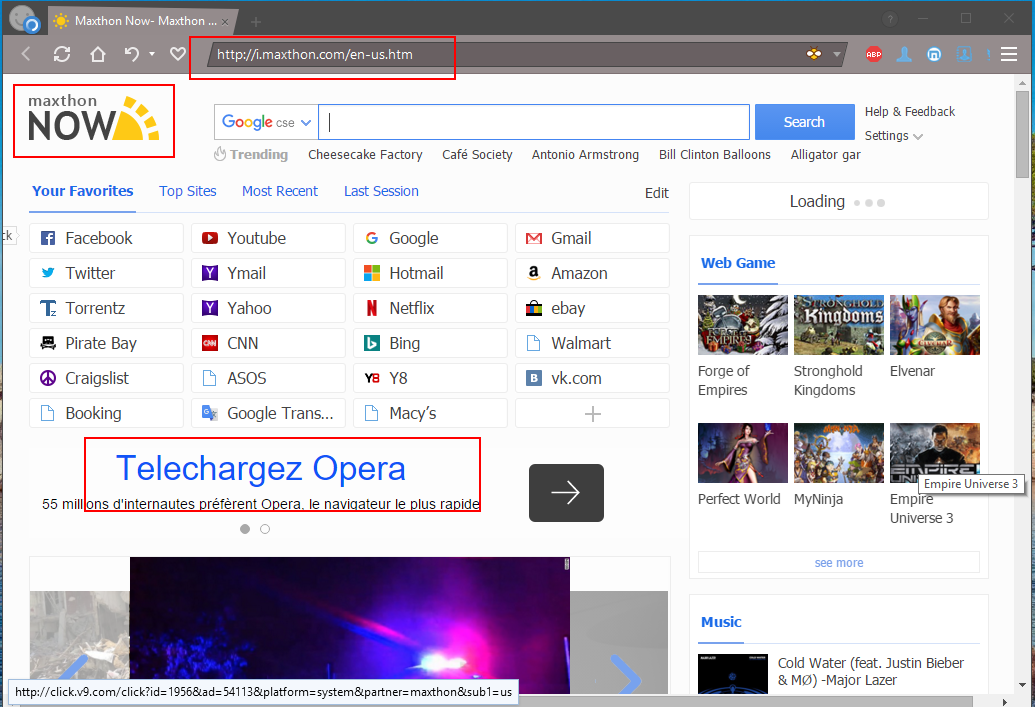This screenshot has height=707, width=1035.
Task: Open the Perfect World game thumbnail
Action: pos(743,453)
